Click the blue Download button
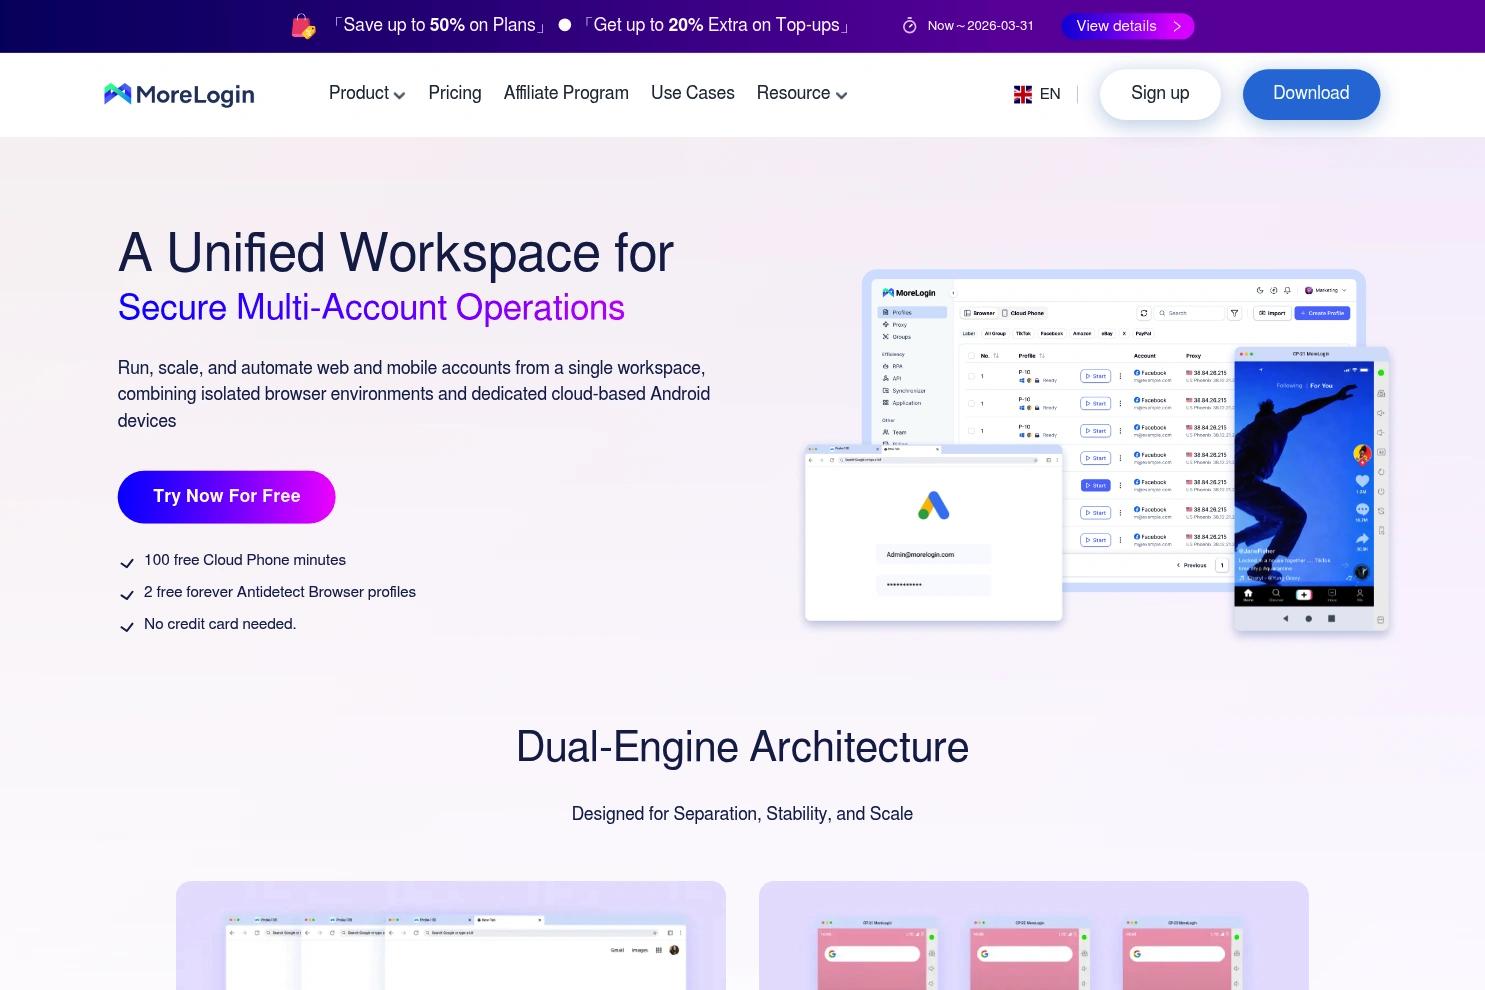This screenshot has height=990, width=1485. 1311,94
